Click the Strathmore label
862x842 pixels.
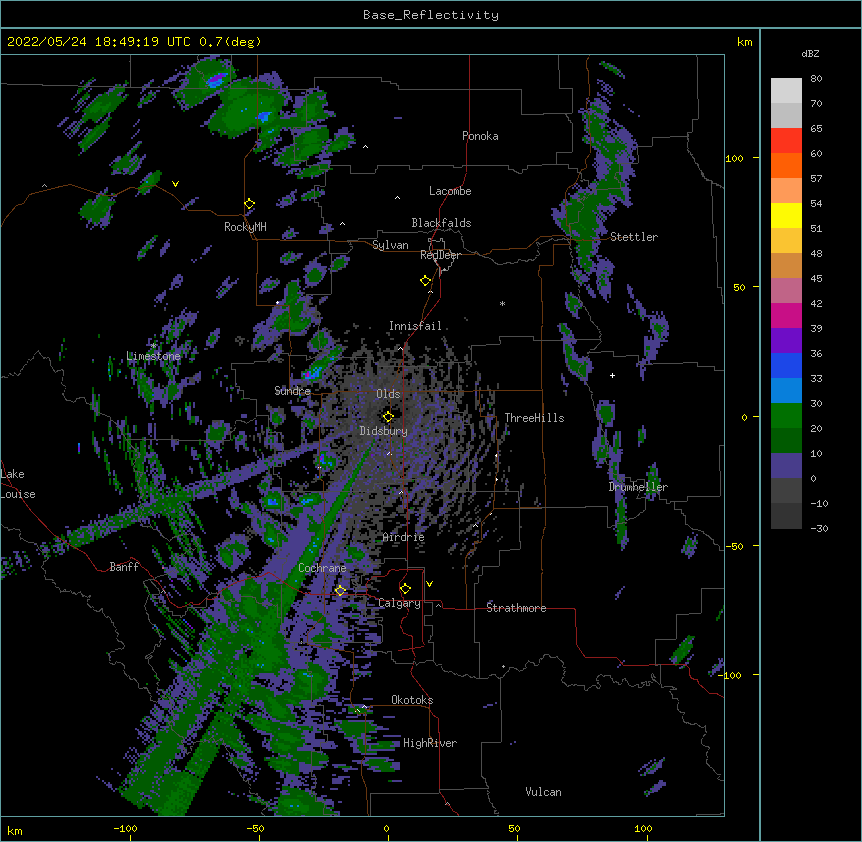tap(516, 608)
